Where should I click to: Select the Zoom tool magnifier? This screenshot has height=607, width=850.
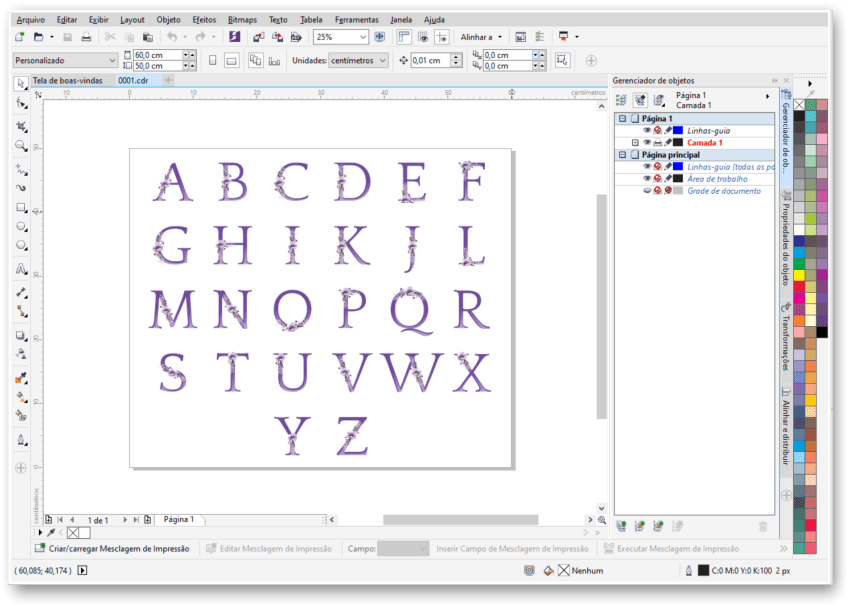point(21,146)
